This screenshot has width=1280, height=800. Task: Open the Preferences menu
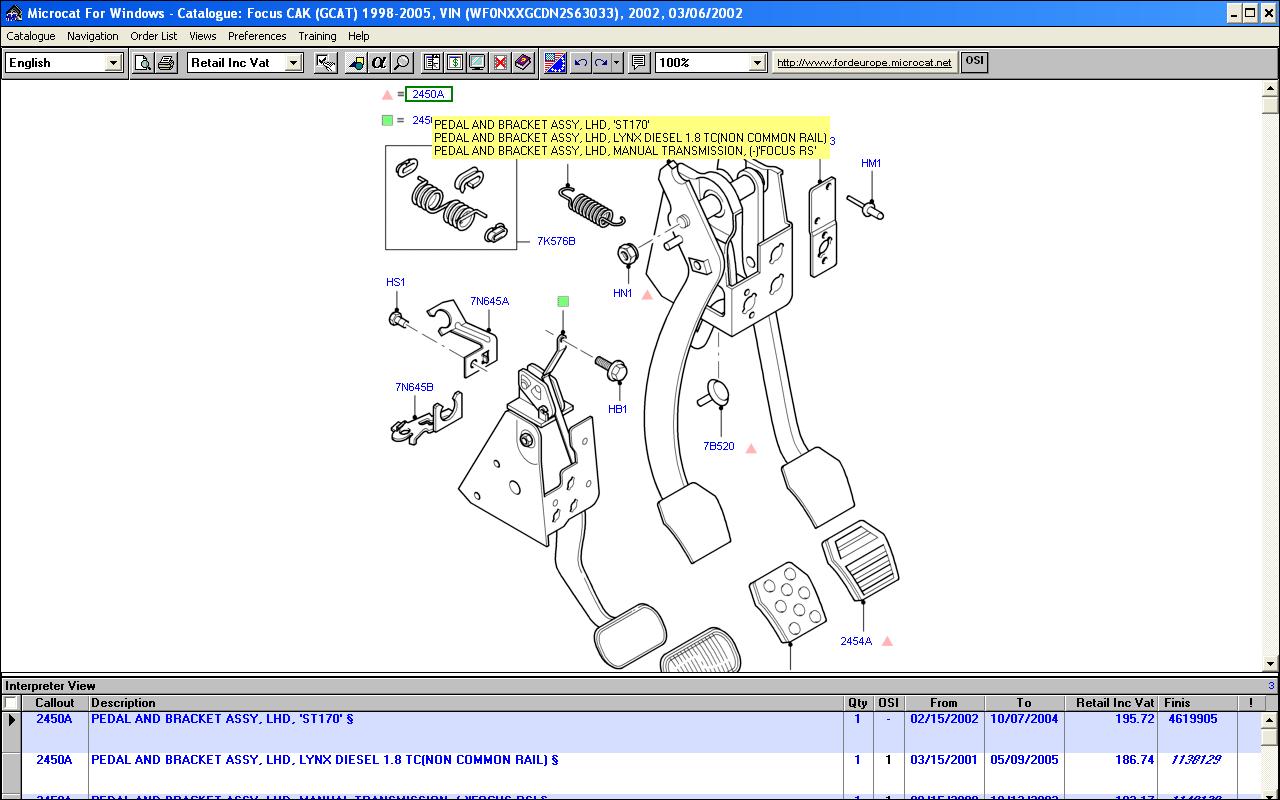(x=257, y=36)
